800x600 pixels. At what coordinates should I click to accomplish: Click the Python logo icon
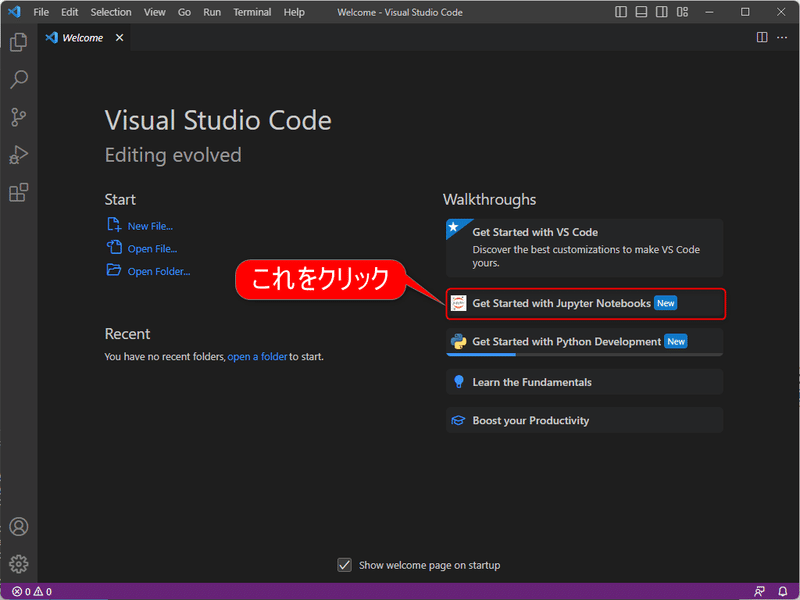459,341
